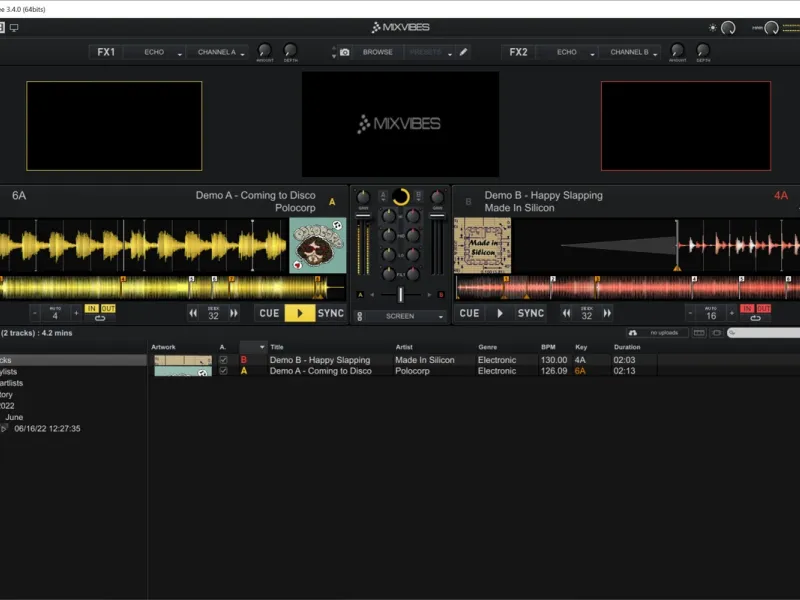Click mixer channel A gain knob

pyautogui.click(x=363, y=197)
